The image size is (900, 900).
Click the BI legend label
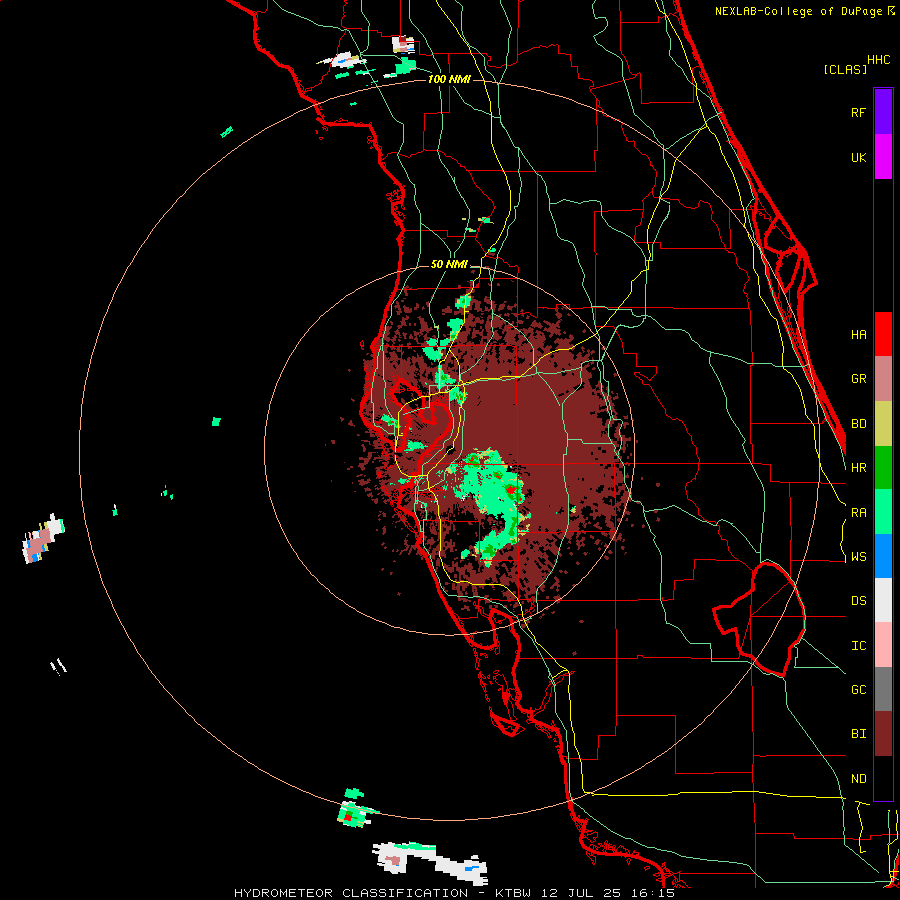click(x=858, y=734)
